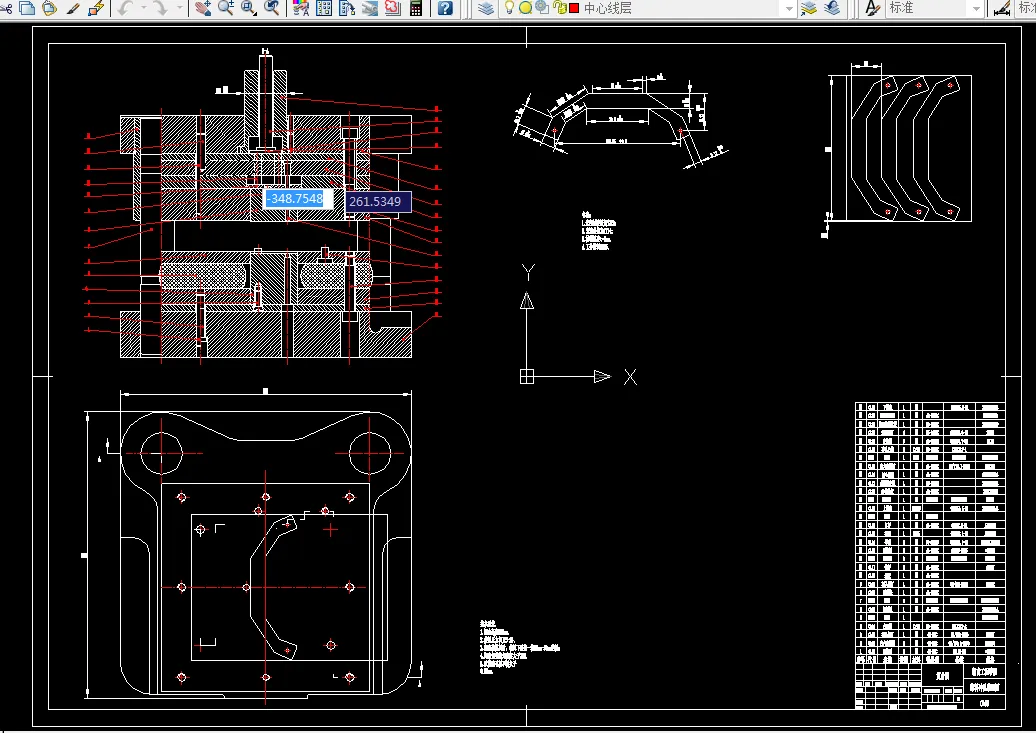This screenshot has width=1036, height=733.
Task: Click the Zoom Window icon
Action: coord(249,8)
